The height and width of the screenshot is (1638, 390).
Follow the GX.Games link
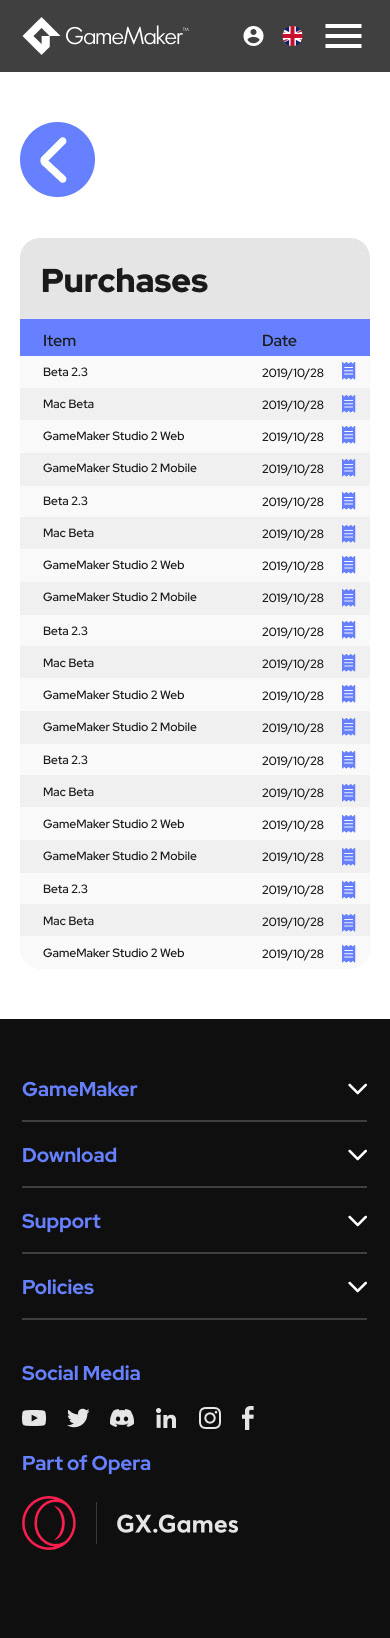point(178,1524)
